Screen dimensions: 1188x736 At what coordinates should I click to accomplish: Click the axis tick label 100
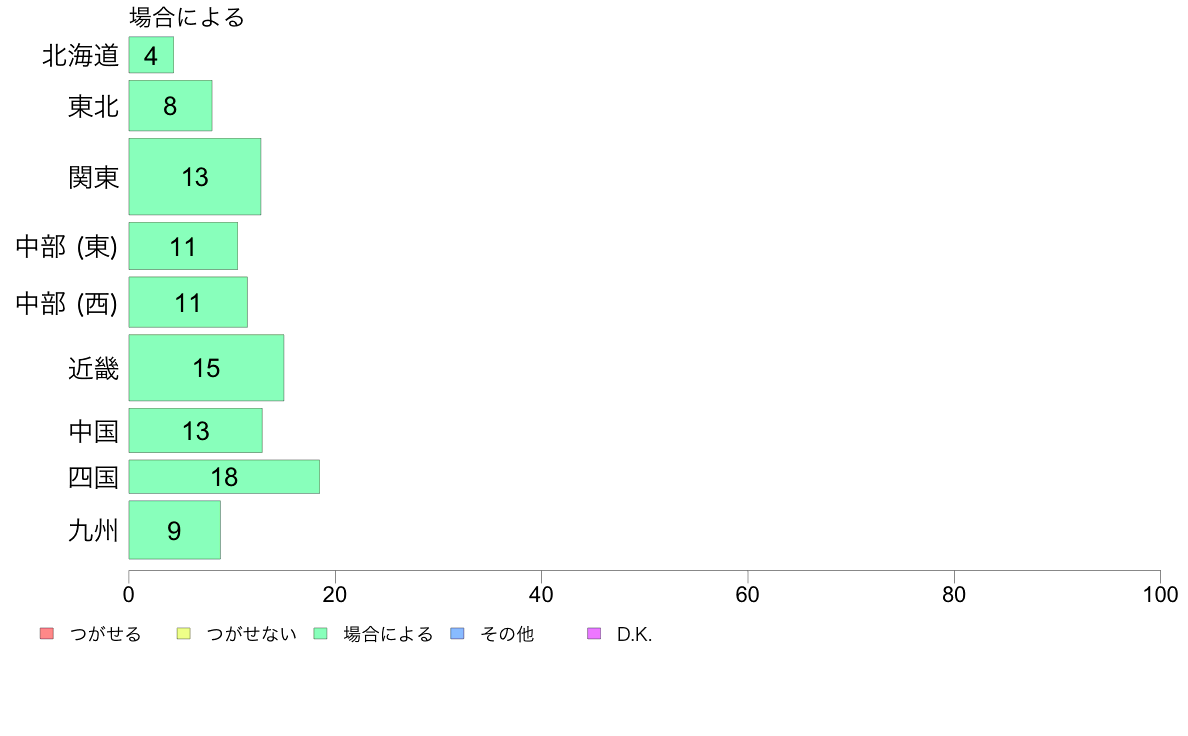pos(1160,595)
